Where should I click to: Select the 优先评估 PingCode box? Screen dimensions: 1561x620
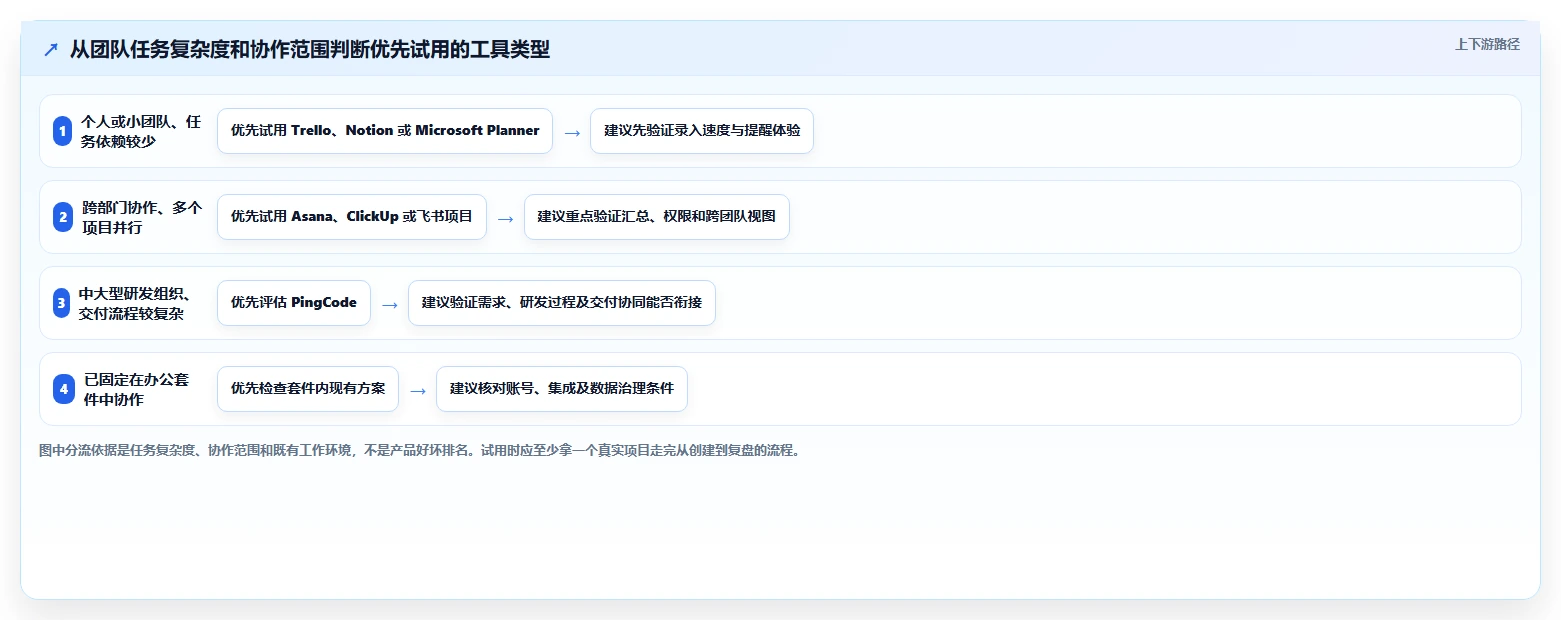294,303
